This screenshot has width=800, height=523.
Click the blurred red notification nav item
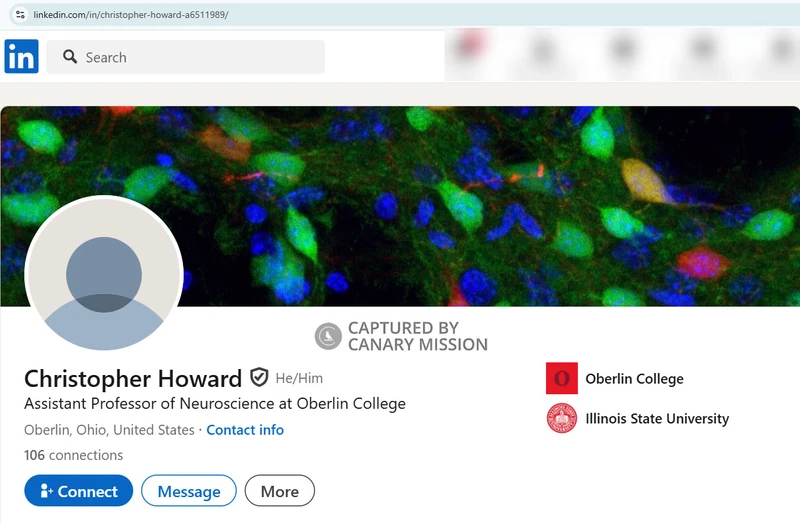469,45
